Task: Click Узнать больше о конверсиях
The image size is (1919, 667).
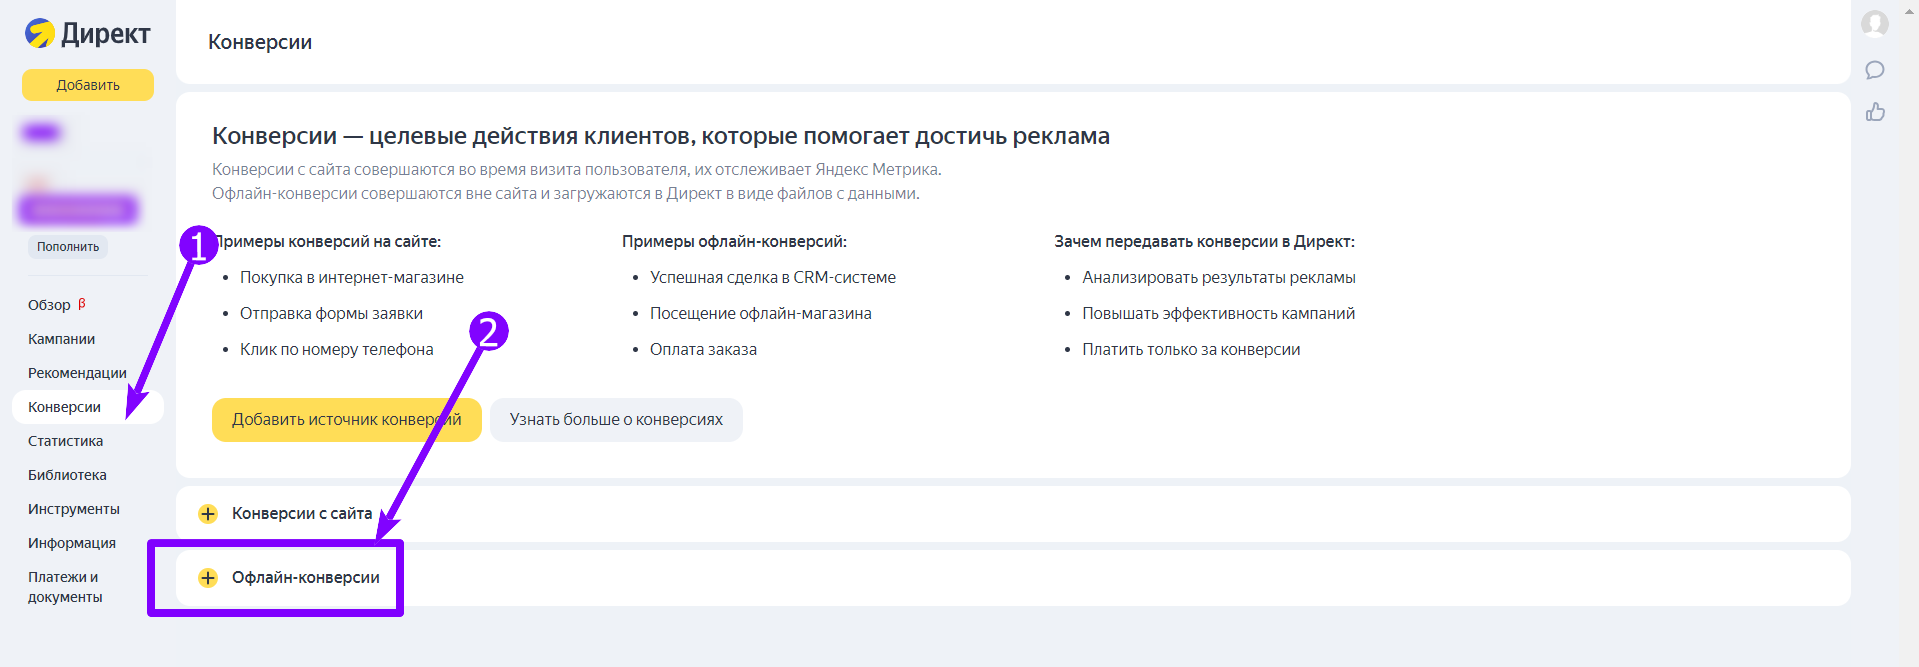Action: [616, 420]
